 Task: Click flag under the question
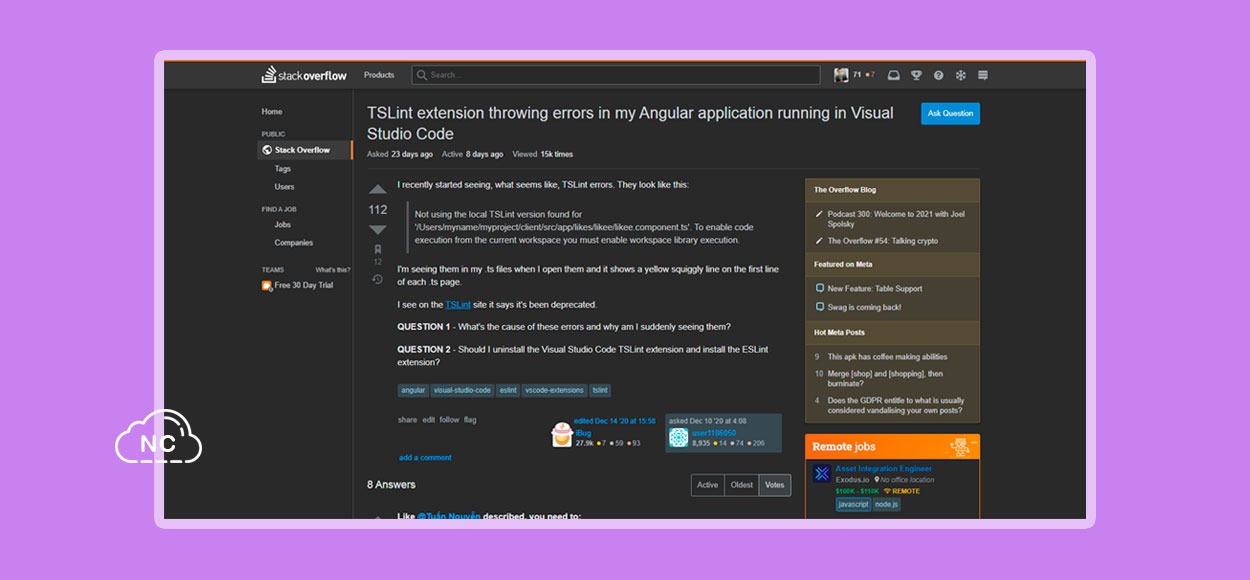coord(470,420)
